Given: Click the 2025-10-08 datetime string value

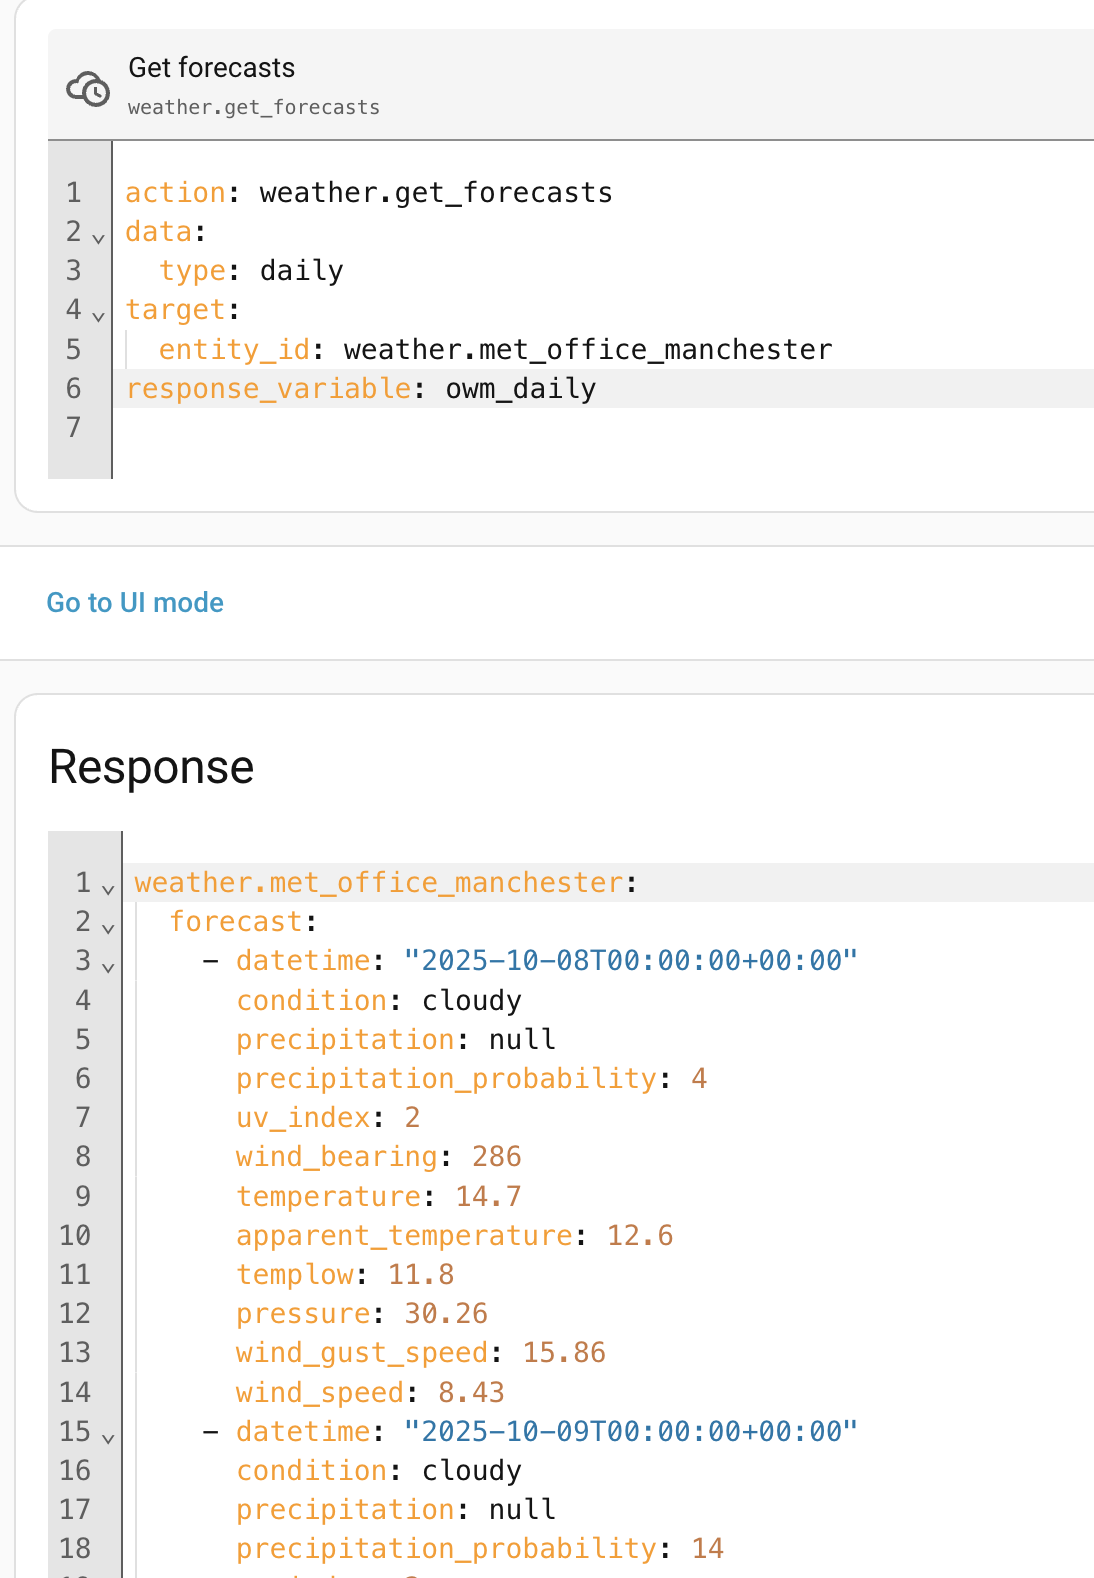Looking at the screenshot, I should [630, 961].
